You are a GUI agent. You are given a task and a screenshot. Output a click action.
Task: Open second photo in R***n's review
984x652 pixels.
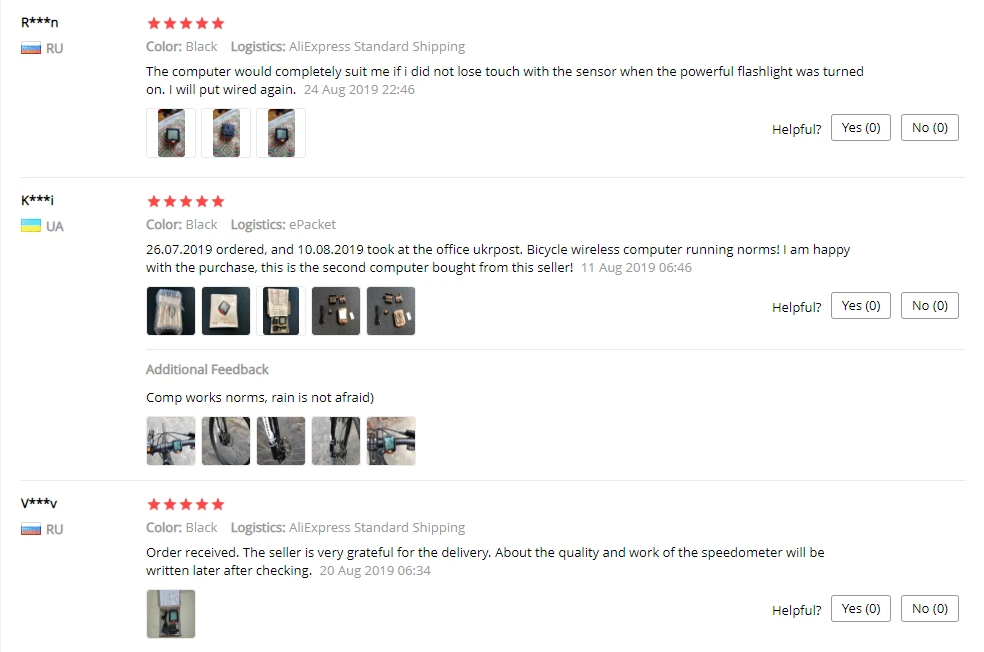(226, 133)
